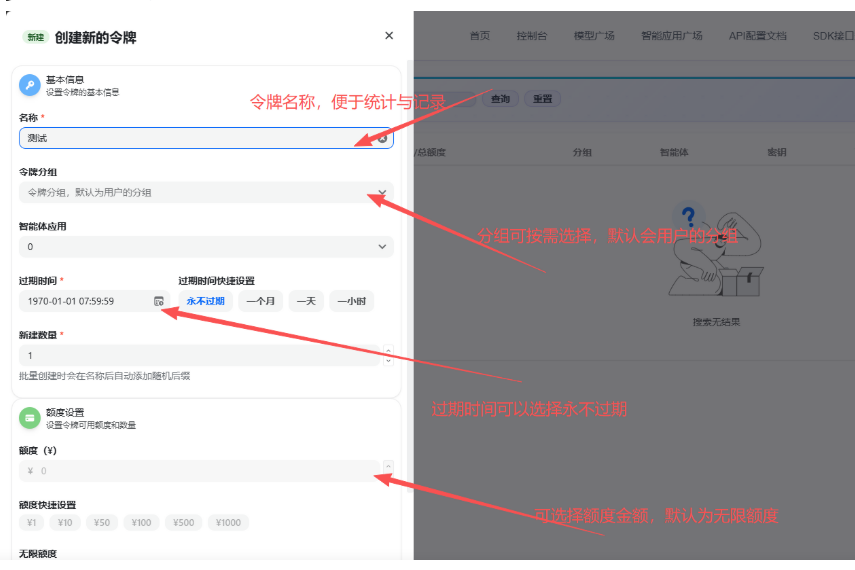Click the 分组 column header
855x570 pixels.
582,152
